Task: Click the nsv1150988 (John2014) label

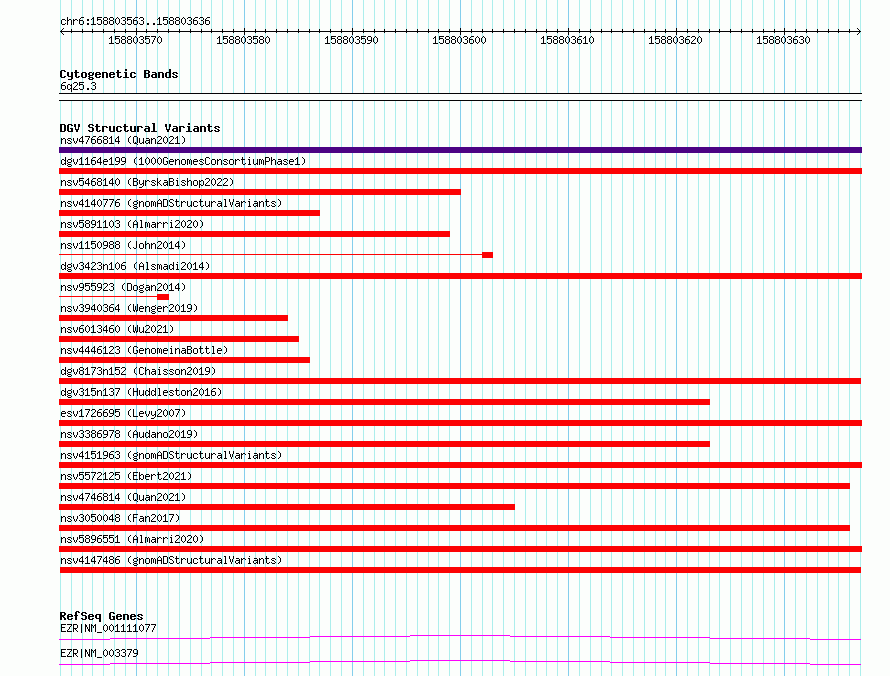Action: tap(123, 245)
